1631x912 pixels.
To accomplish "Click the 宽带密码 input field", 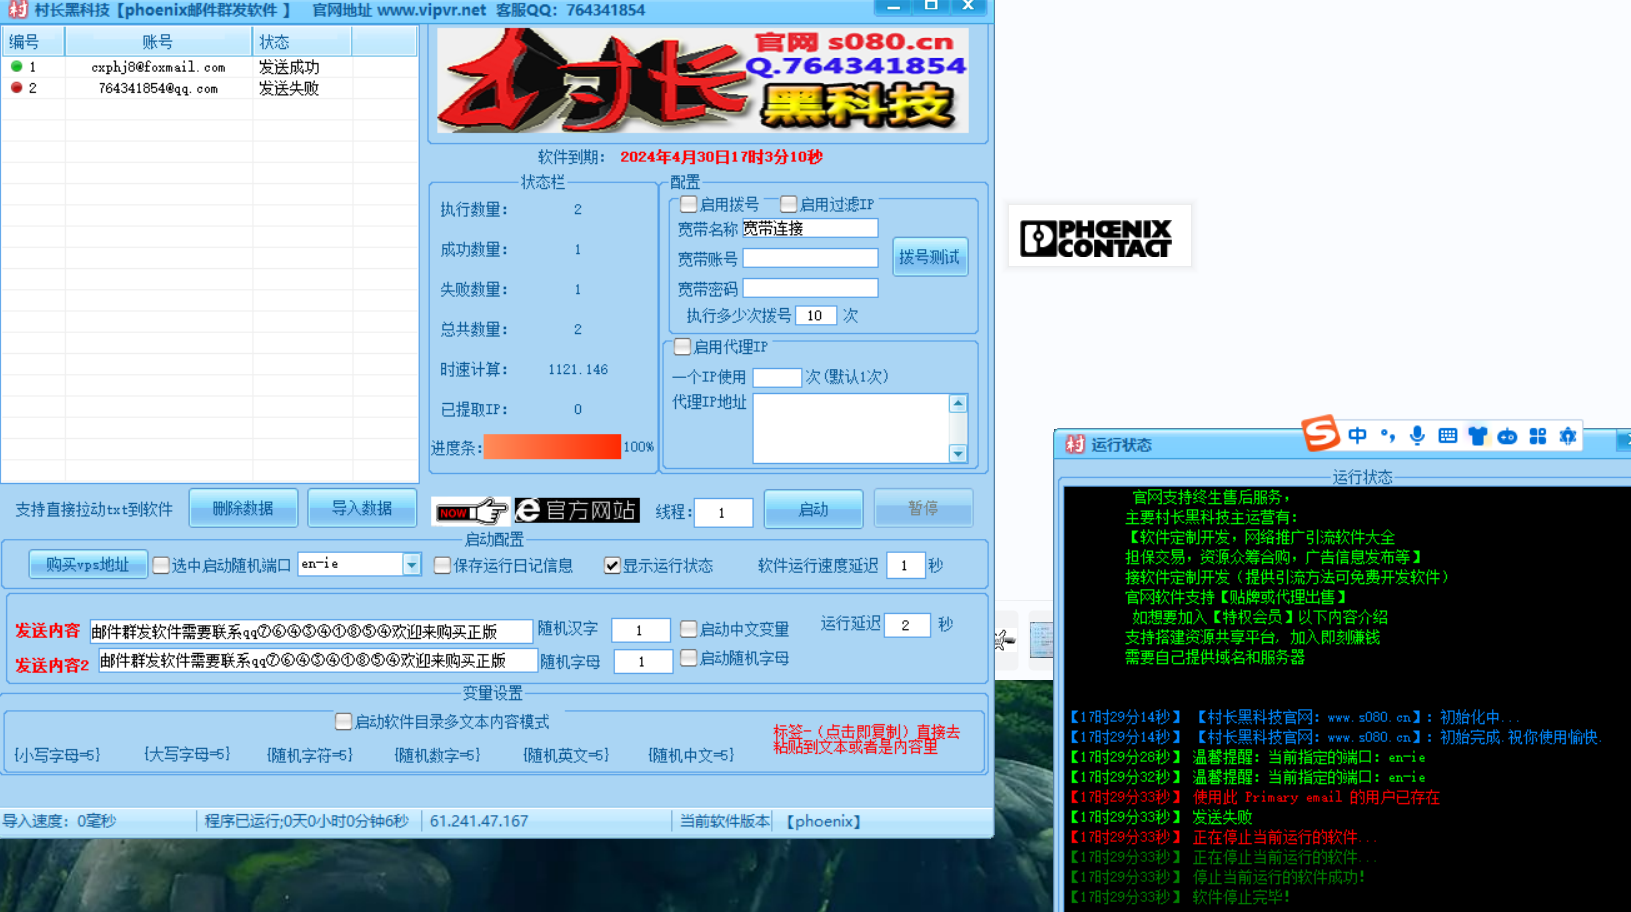I will 810,288.
